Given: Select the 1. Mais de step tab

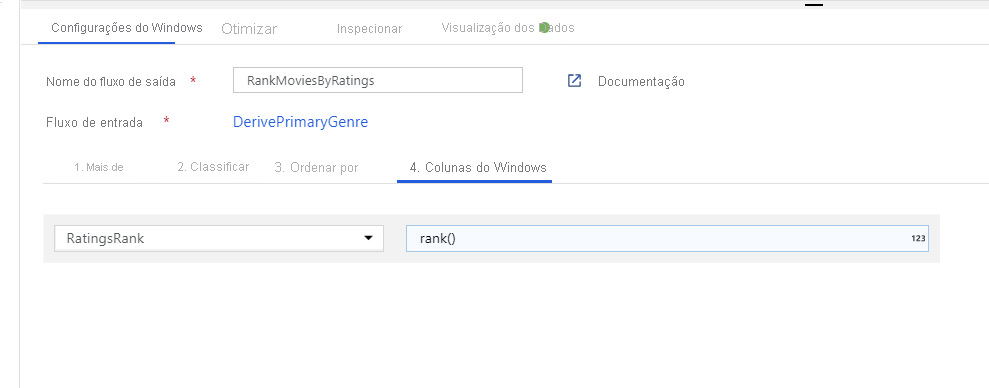Looking at the screenshot, I should 98,167.
